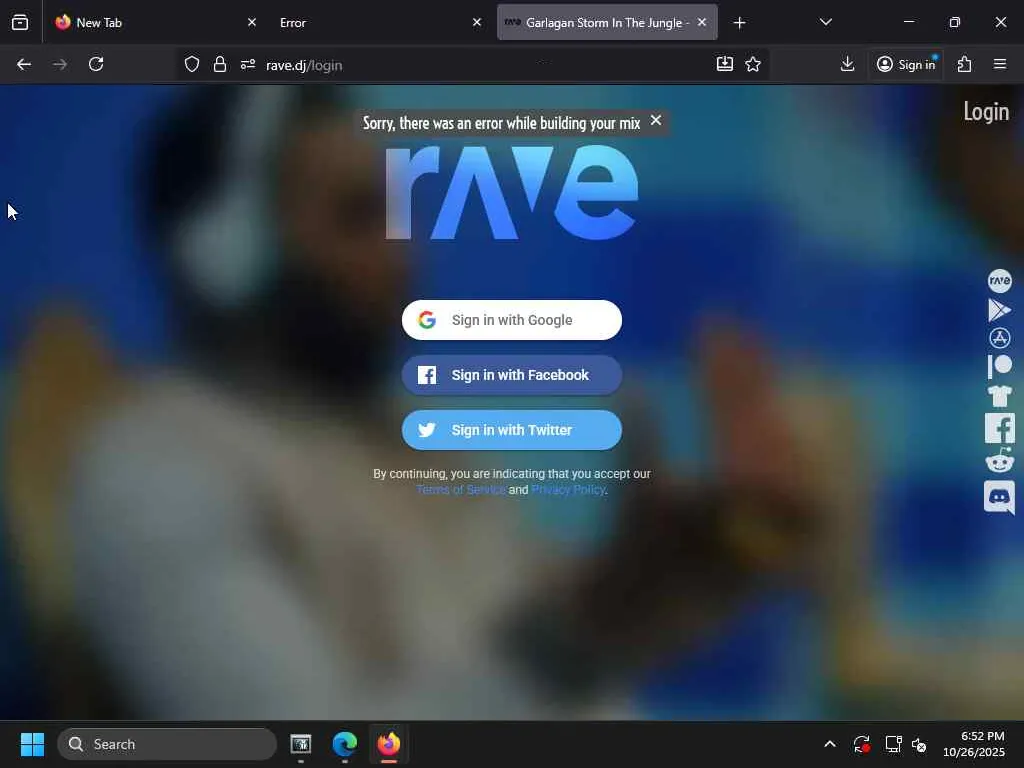Click the Login link at top right
This screenshot has height=768, width=1024.
[x=986, y=112]
